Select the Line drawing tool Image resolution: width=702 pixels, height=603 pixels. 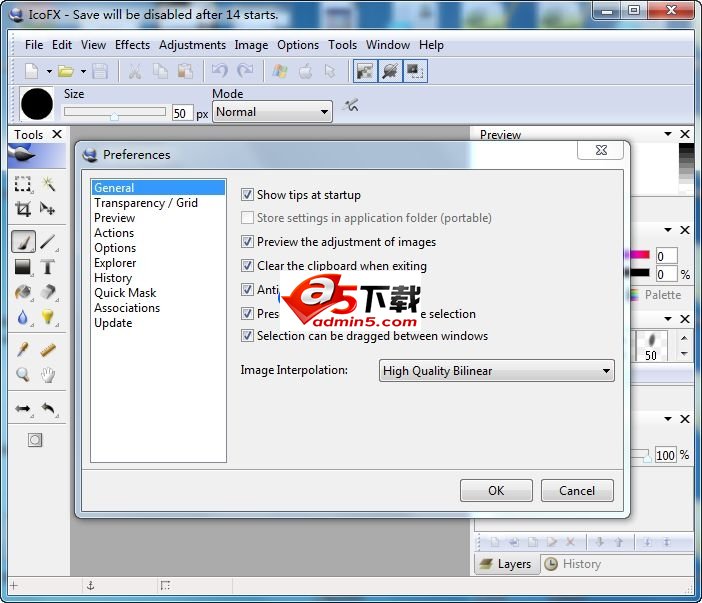(x=48, y=242)
